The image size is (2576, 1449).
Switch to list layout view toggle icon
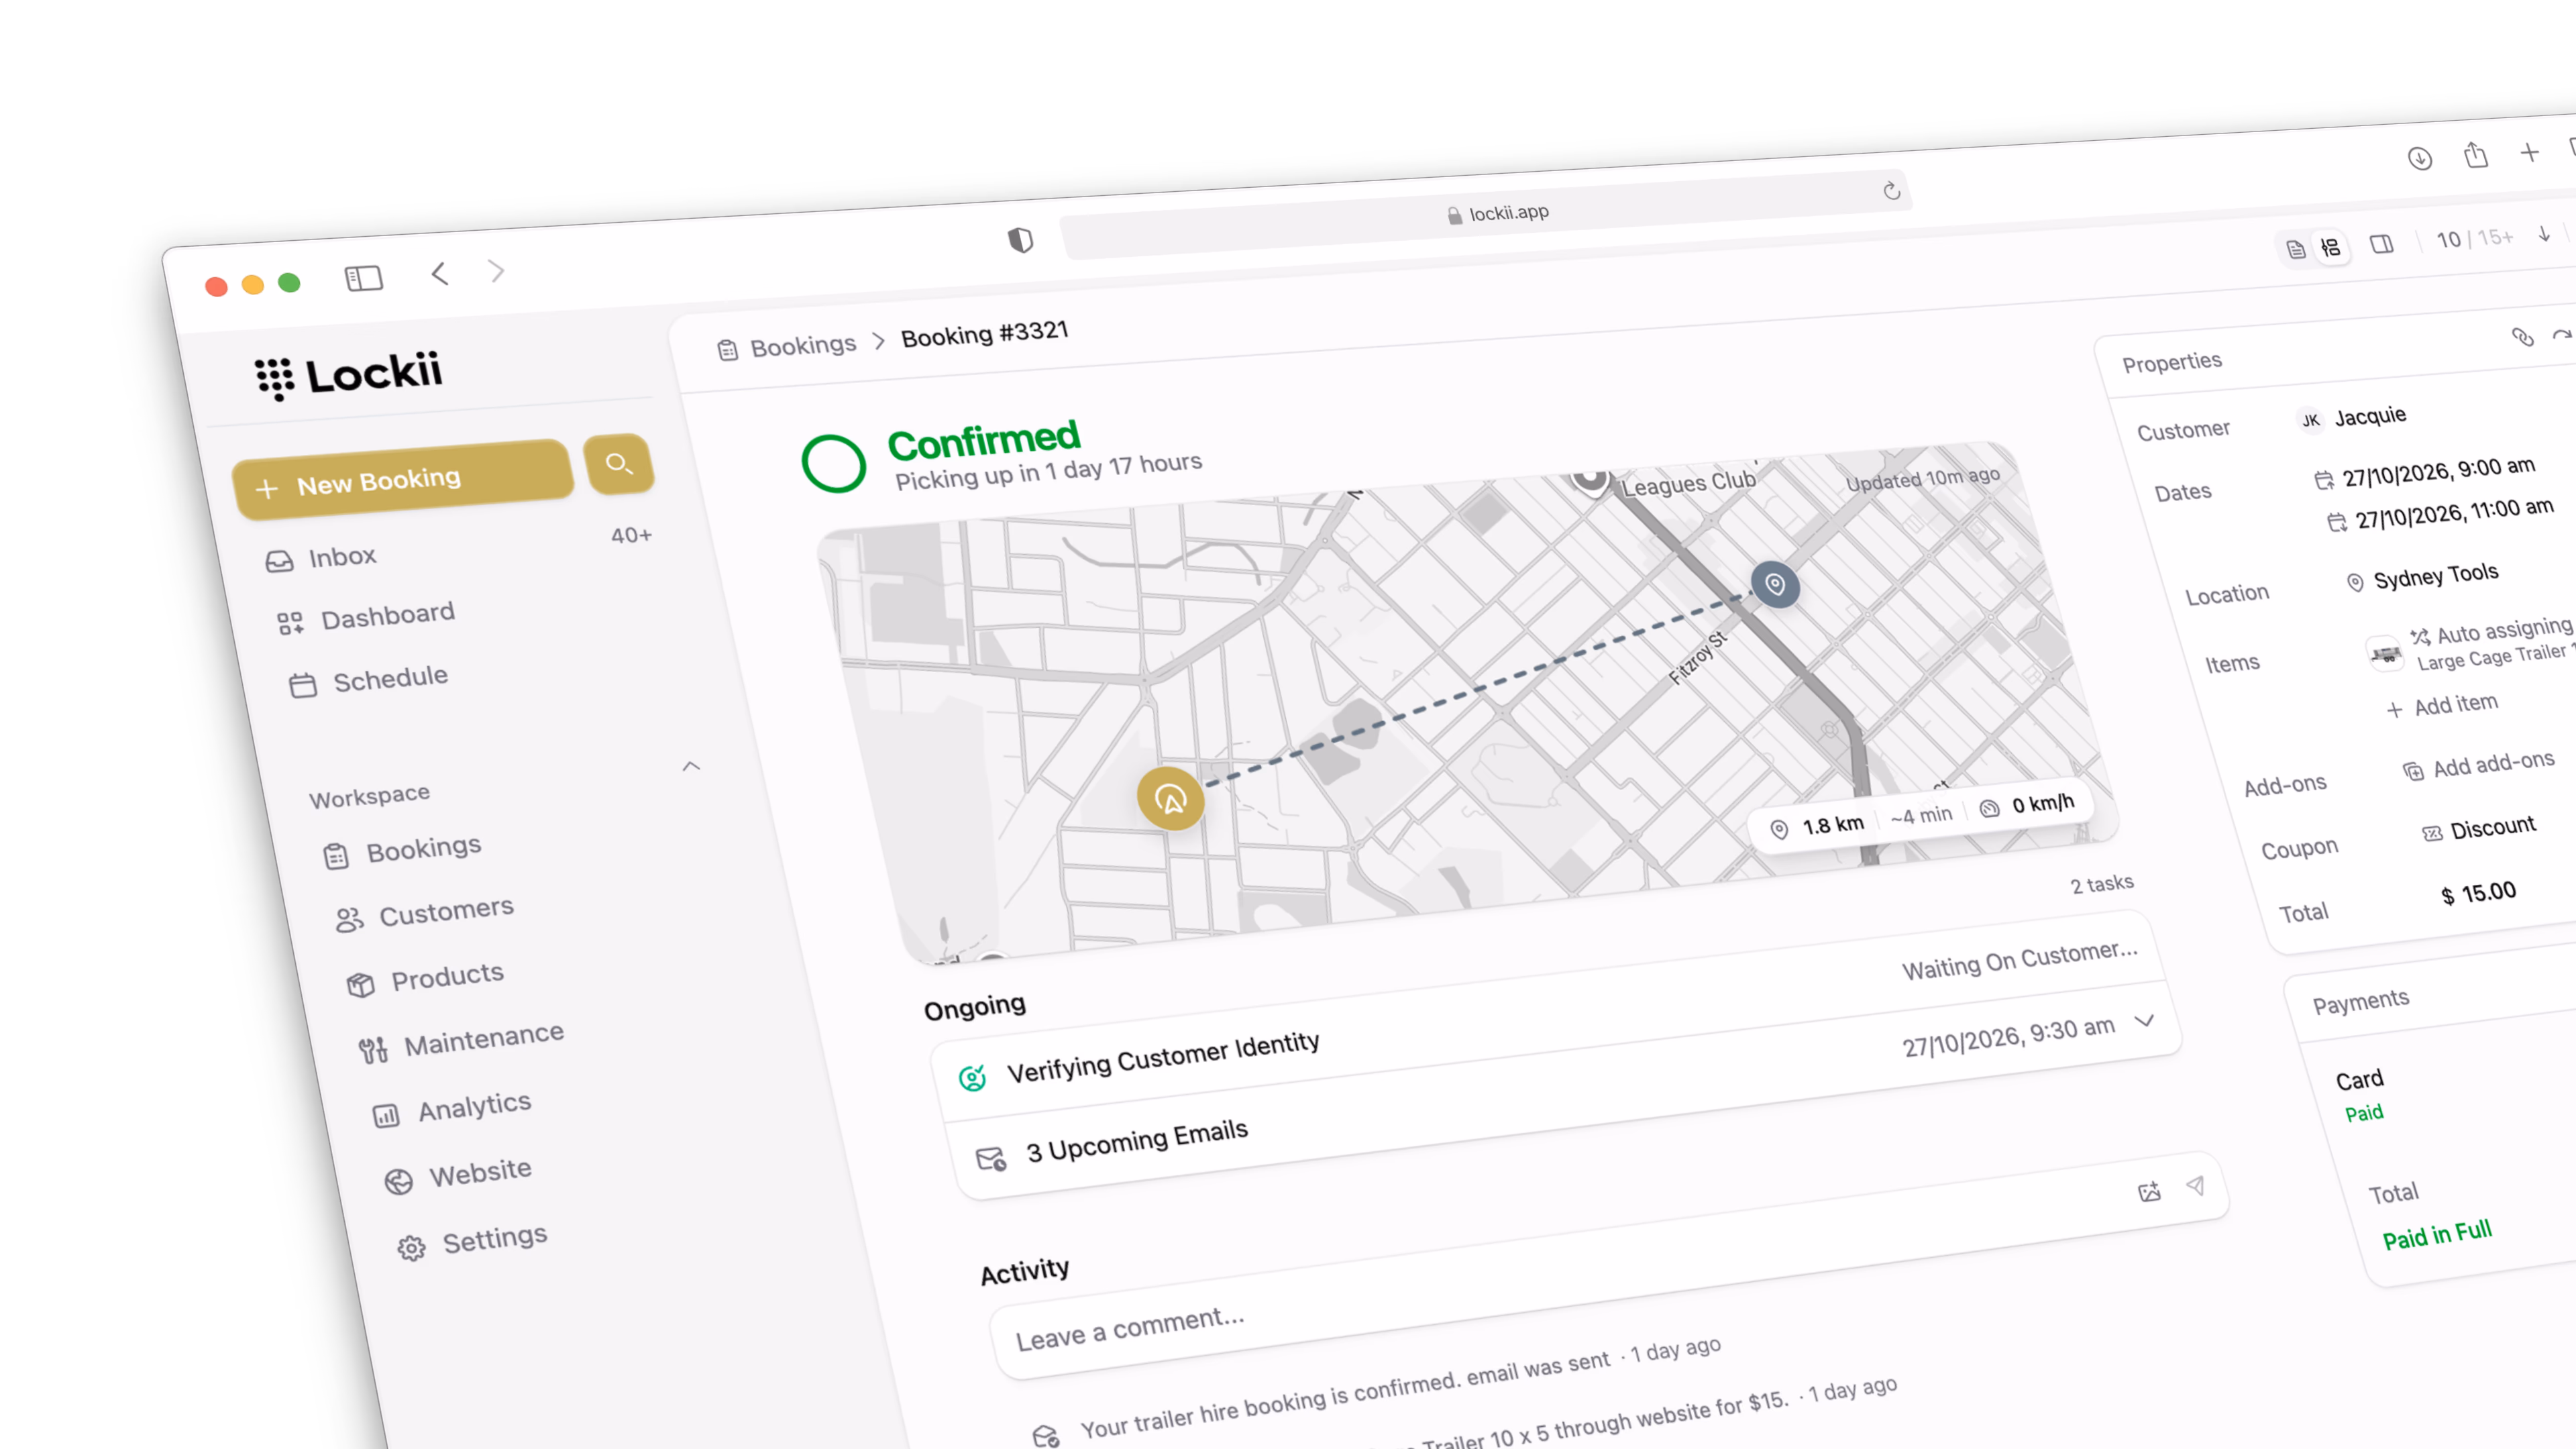[x=2331, y=247]
